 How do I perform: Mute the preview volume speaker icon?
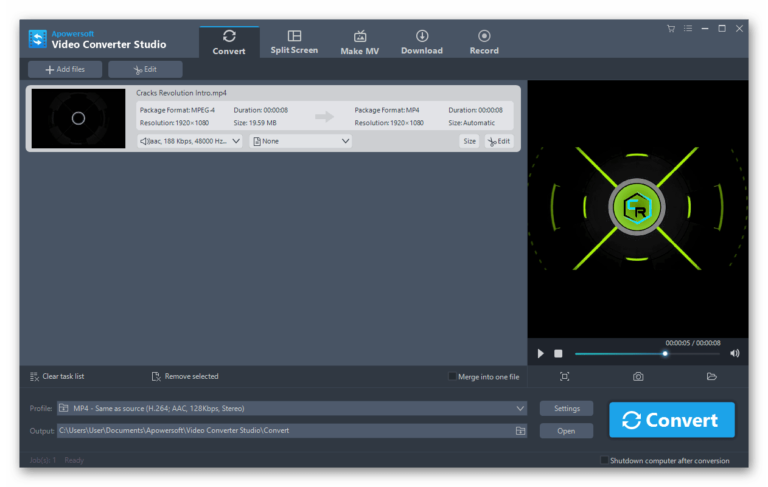point(735,353)
